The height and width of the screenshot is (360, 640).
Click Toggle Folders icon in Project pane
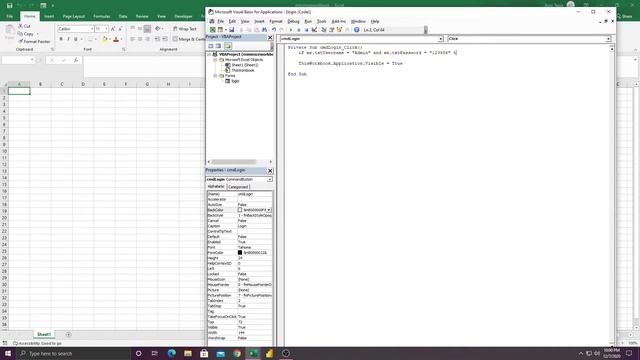pos(228,46)
